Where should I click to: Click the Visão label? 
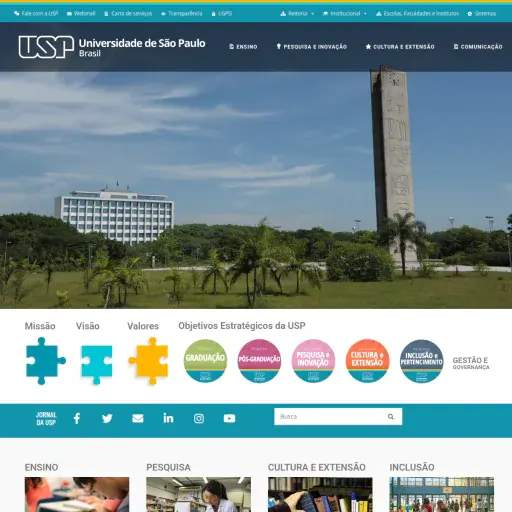(88, 326)
